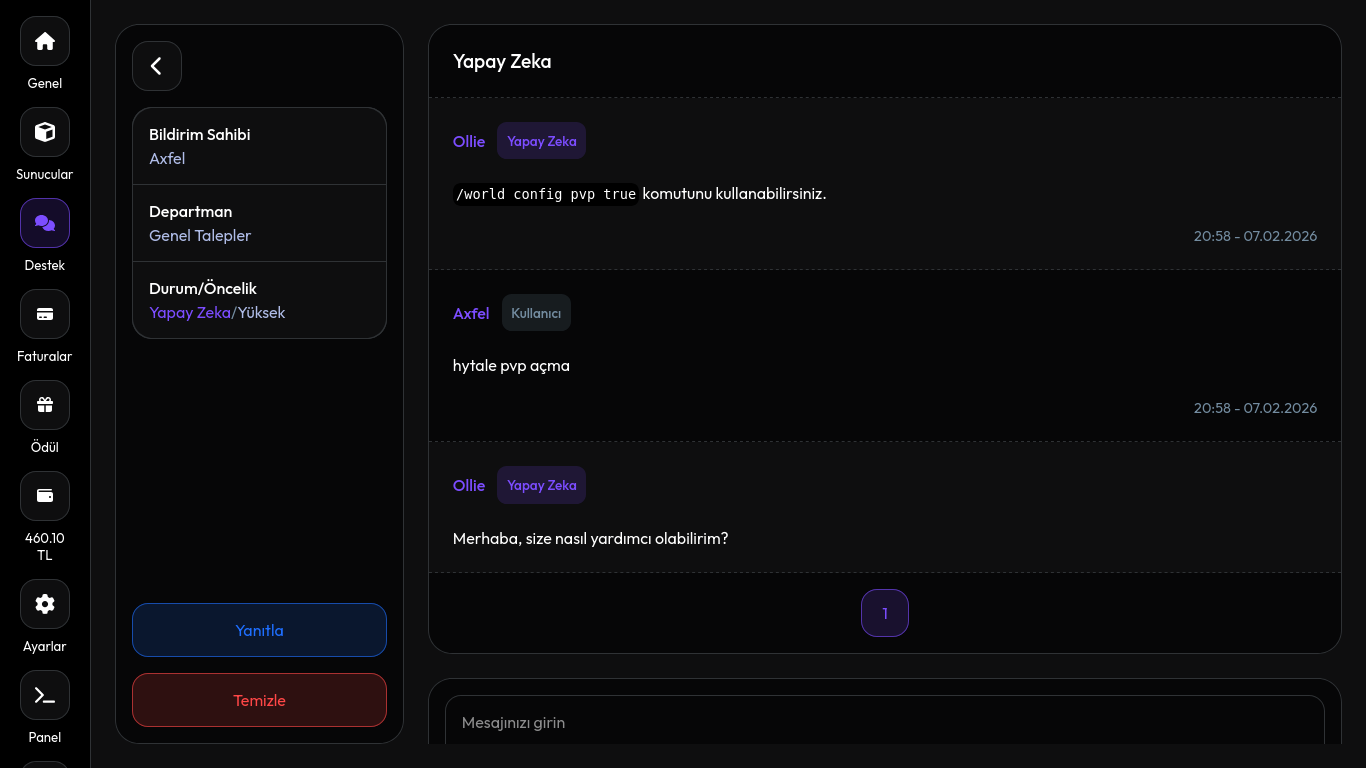Click the purple Yapay Zeka status link
This screenshot has height=768, width=1366.
coord(190,313)
